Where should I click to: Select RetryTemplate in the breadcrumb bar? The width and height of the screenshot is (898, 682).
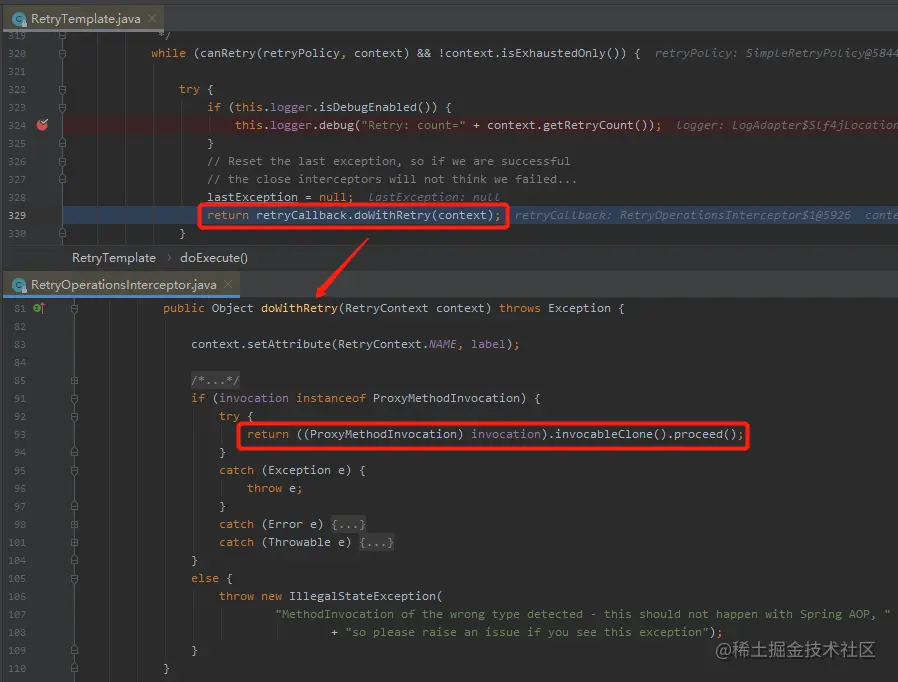tap(113, 258)
